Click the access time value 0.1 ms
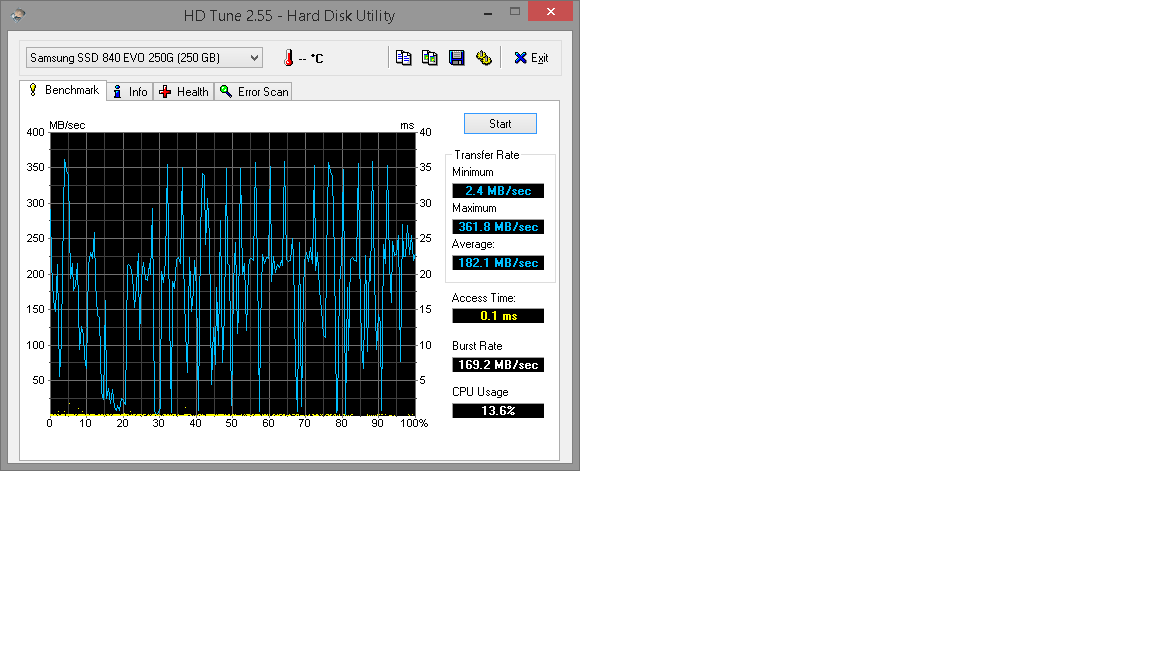 click(x=498, y=316)
